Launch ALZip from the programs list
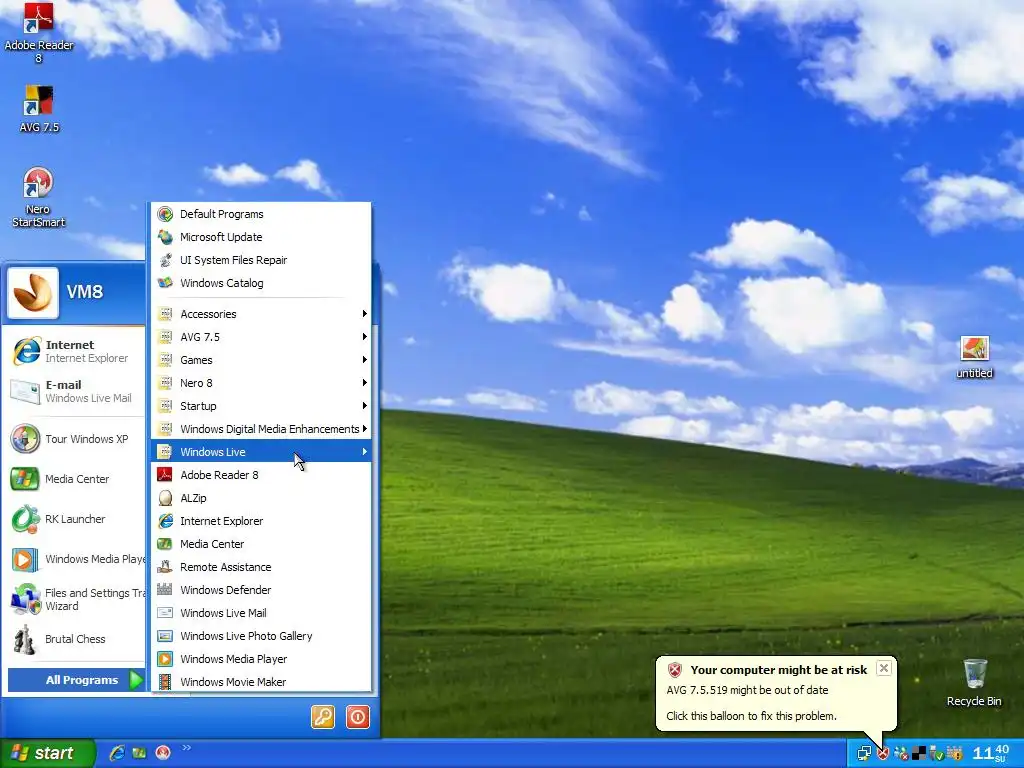This screenshot has width=1024, height=768. tap(261, 498)
